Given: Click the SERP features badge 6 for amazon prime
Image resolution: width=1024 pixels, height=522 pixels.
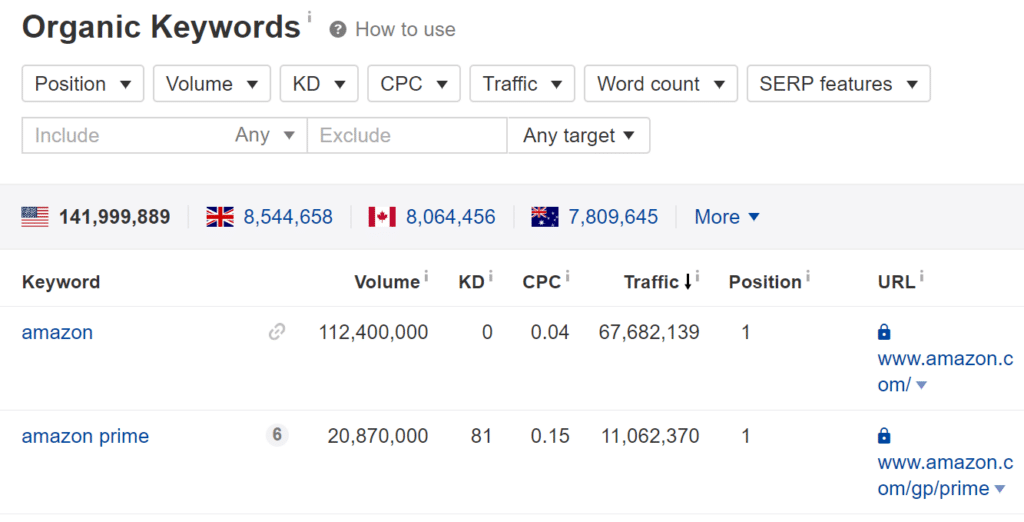Looking at the screenshot, I should [x=277, y=435].
